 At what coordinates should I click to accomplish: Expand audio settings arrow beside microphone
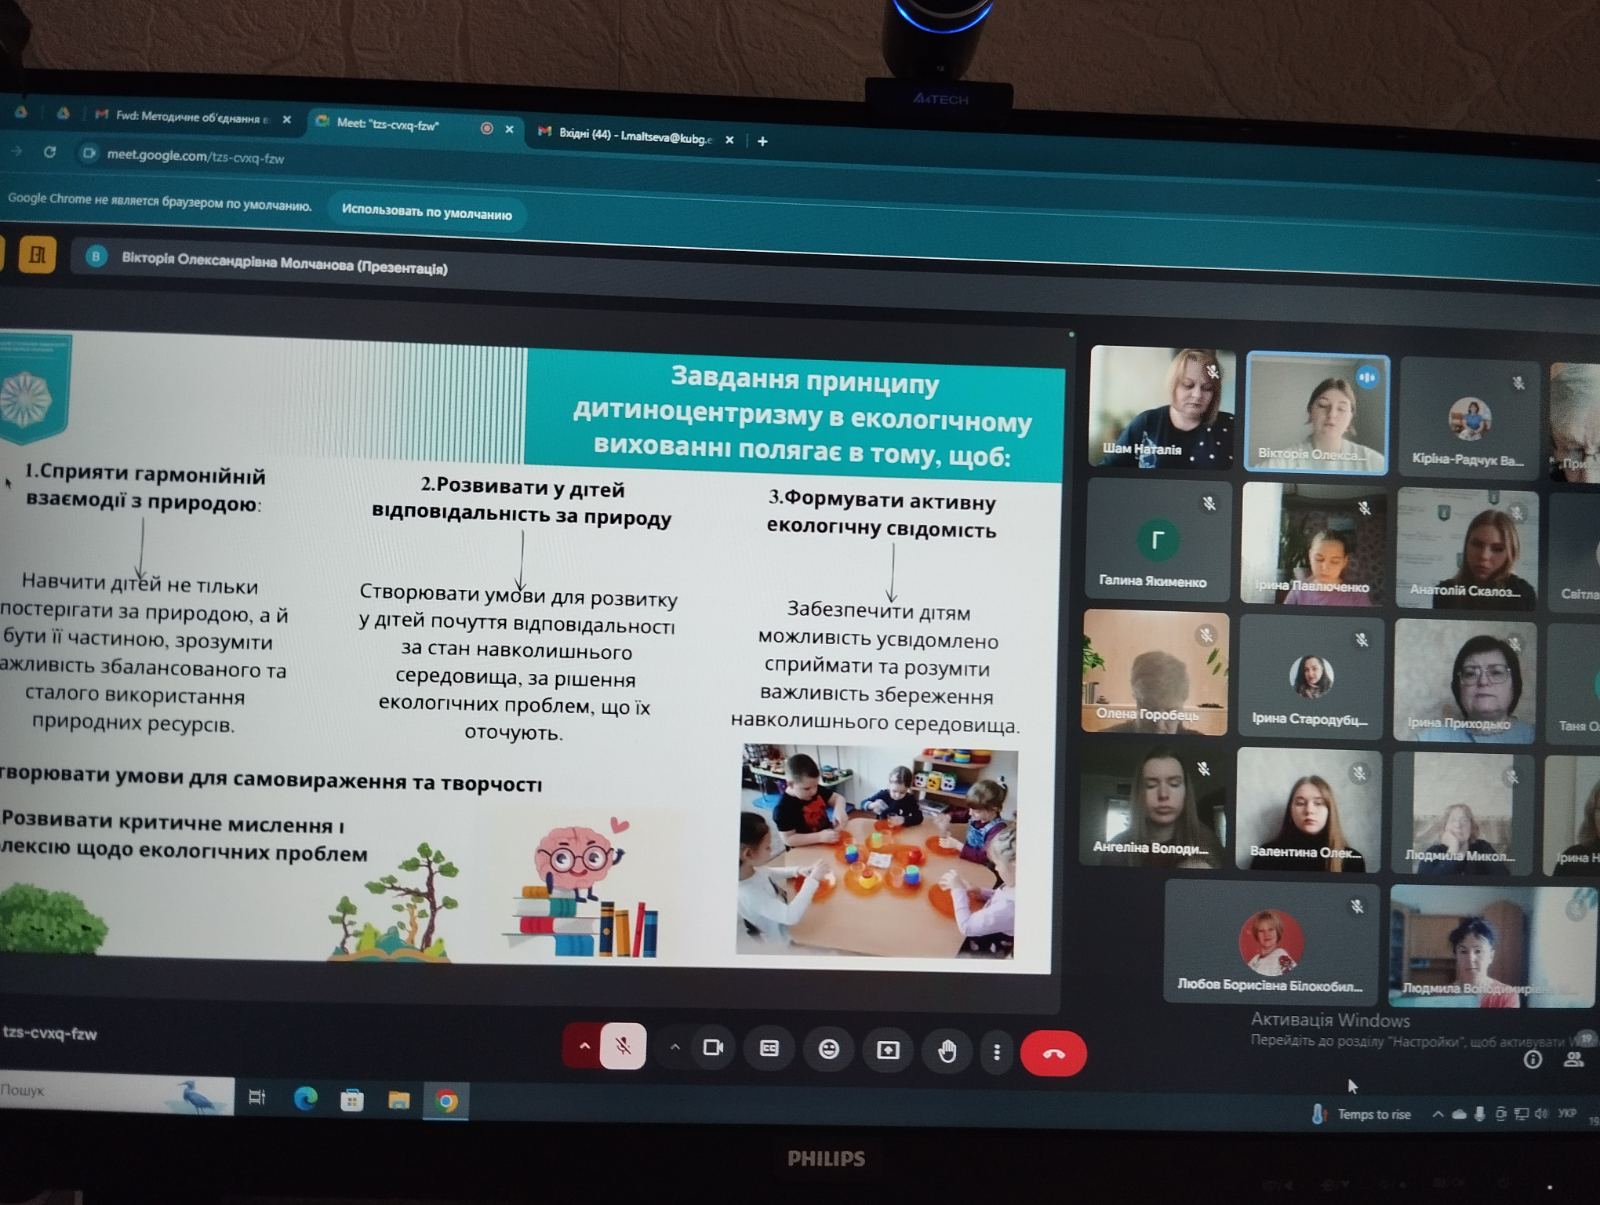pos(585,1046)
